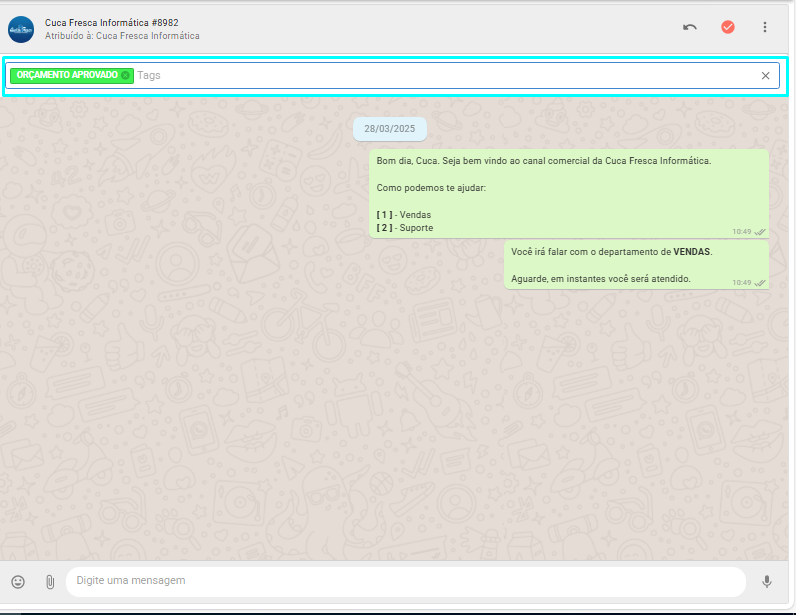This screenshot has height=615, width=796.
Task: Attach a file with paperclip icon
Action: [x=50, y=582]
